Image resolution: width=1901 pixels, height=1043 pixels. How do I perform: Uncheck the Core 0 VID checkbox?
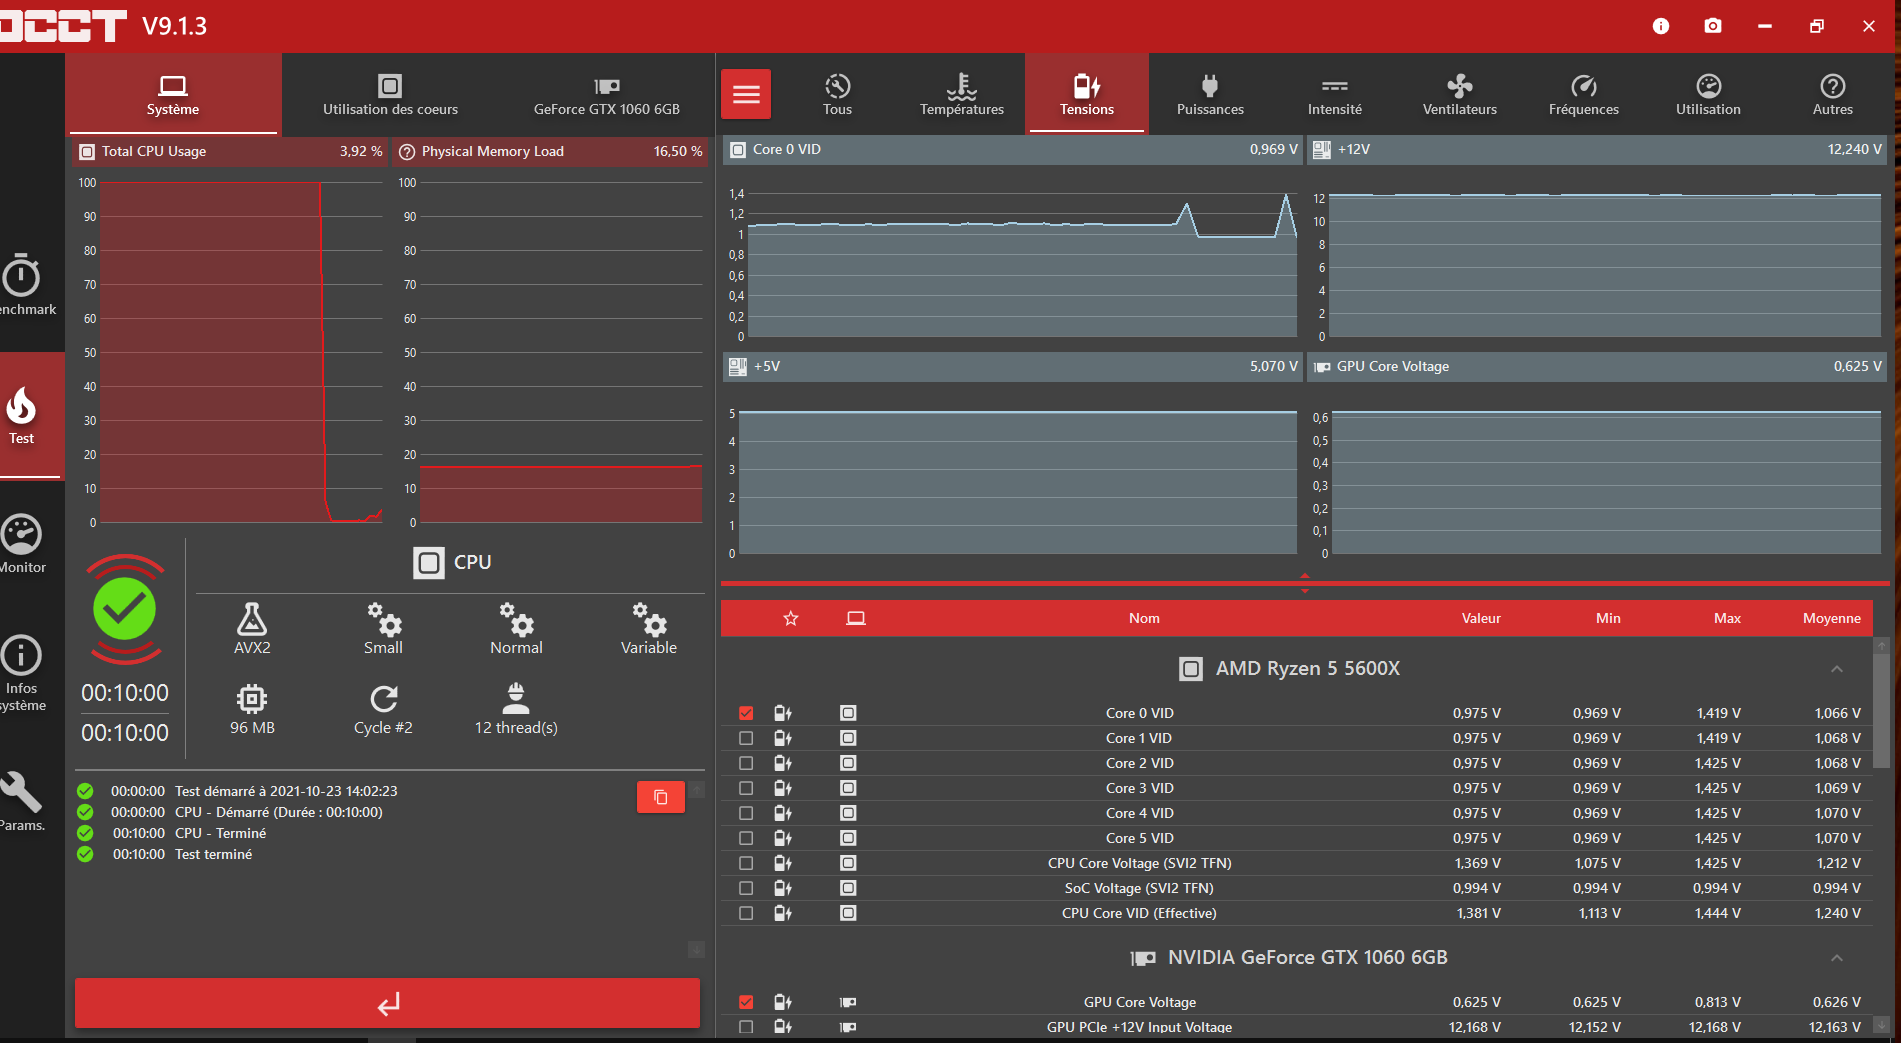(746, 713)
